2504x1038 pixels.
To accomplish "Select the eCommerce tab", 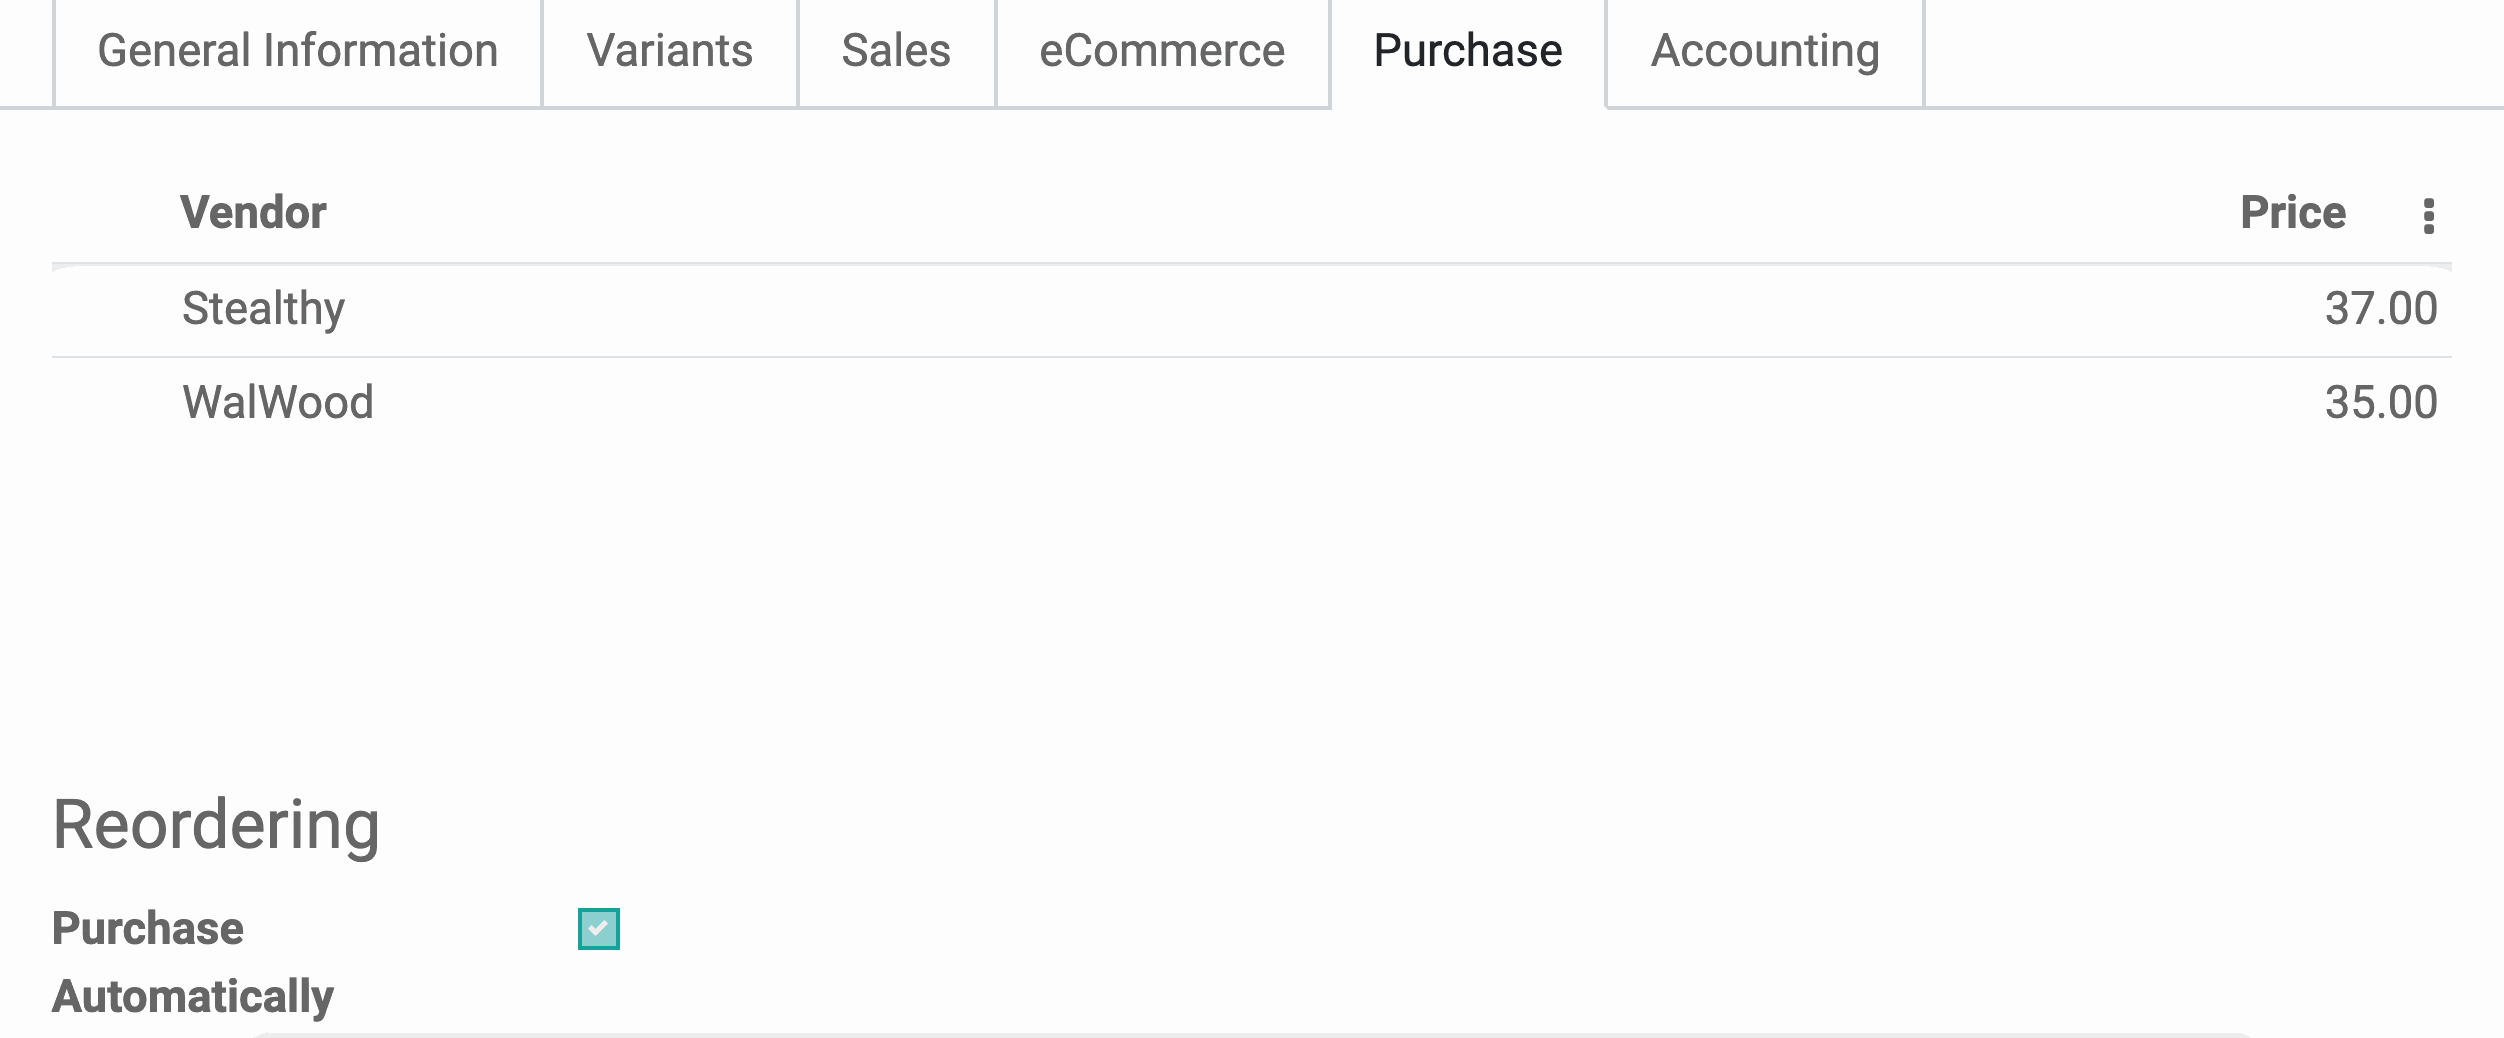I will pyautogui.click(x=1162, y=51).
